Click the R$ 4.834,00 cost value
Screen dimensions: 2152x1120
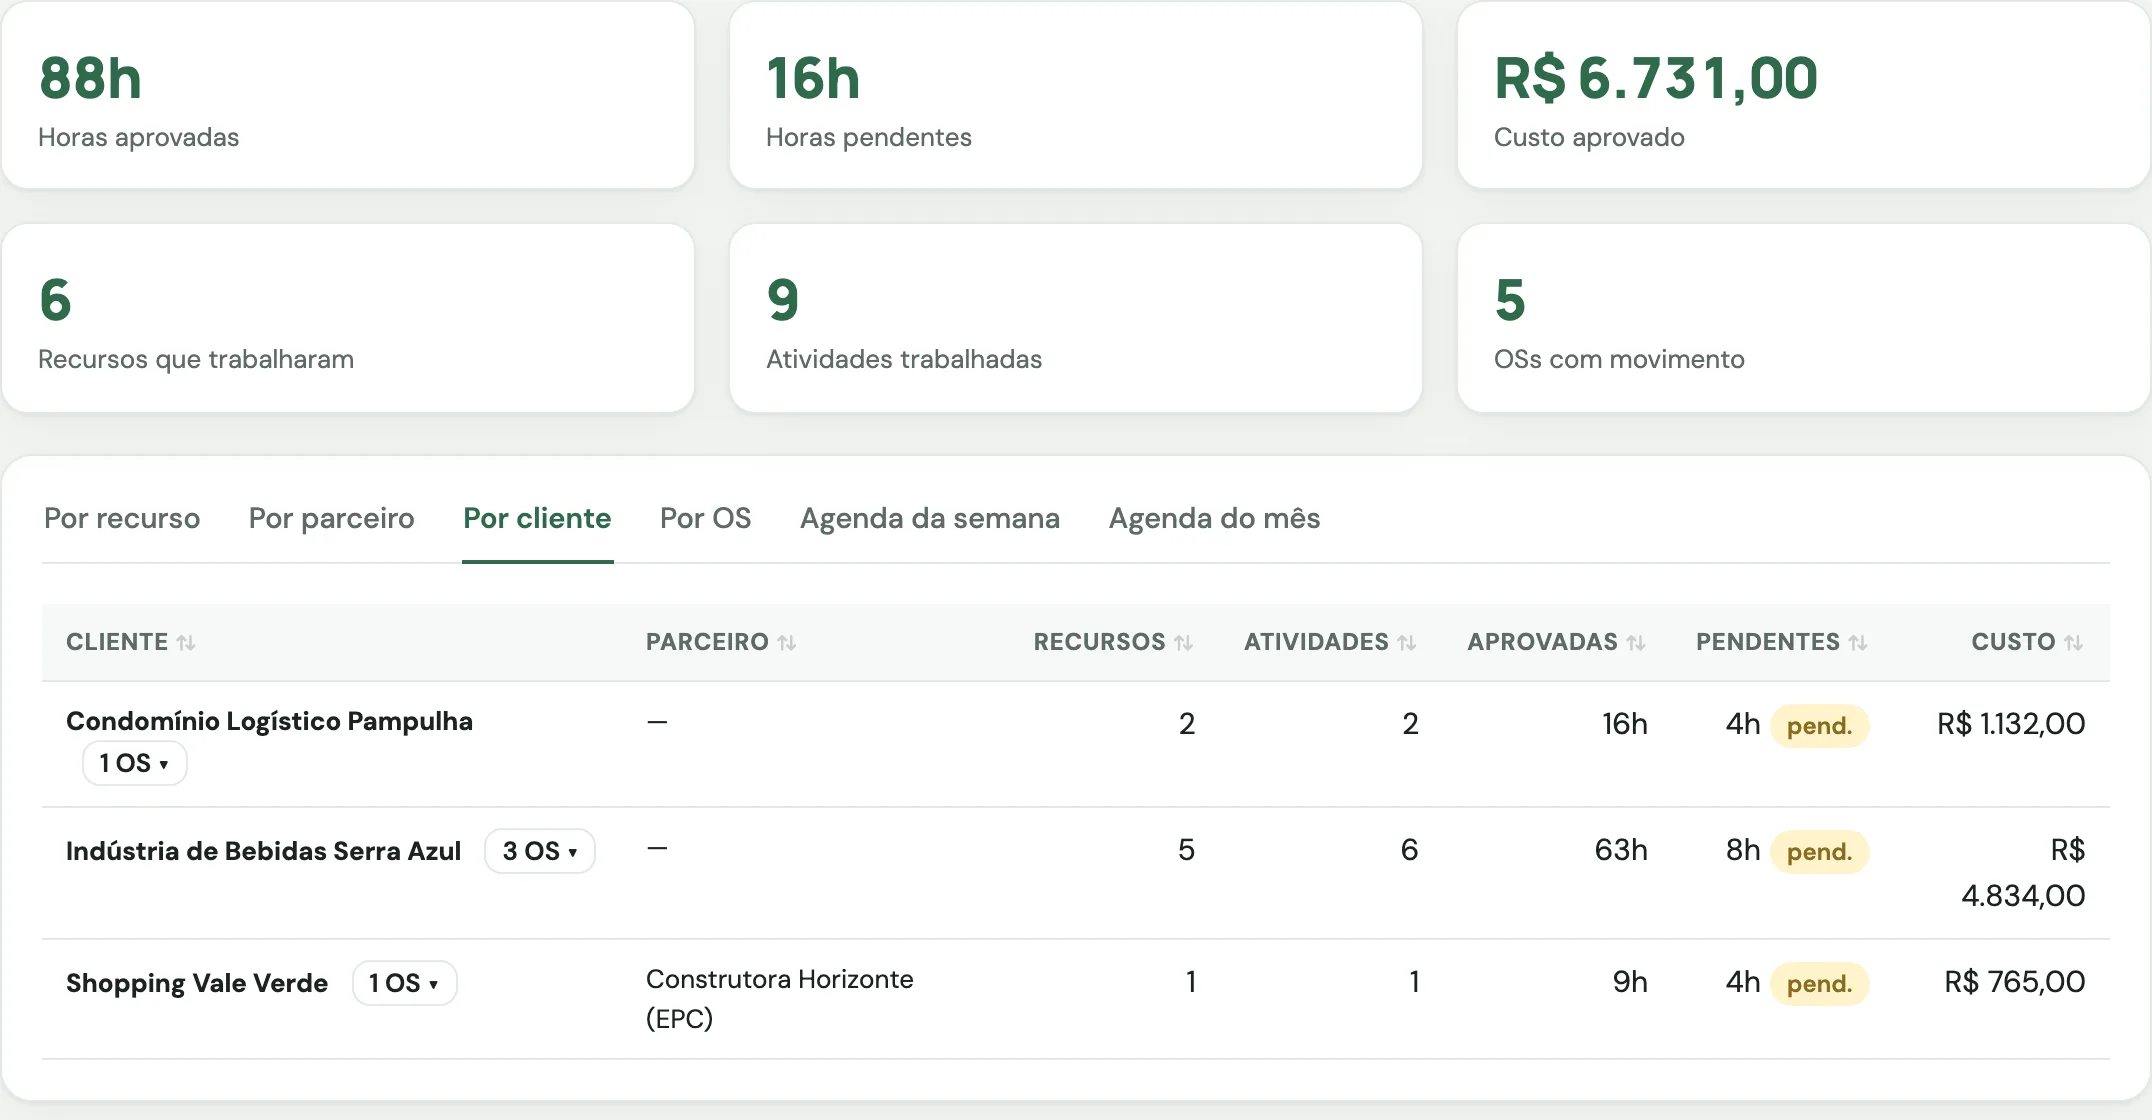2023,872
